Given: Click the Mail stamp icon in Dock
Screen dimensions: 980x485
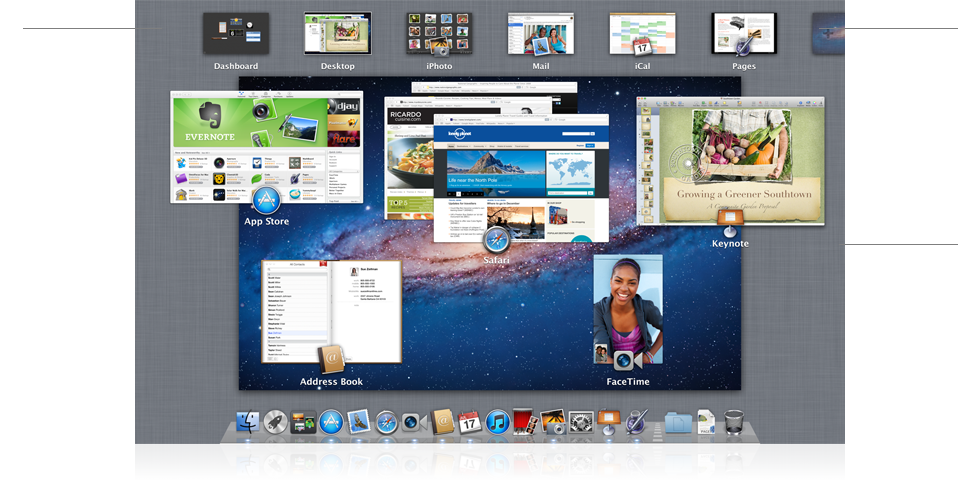Looking at the screenshot, I should (x=359, y=423).
